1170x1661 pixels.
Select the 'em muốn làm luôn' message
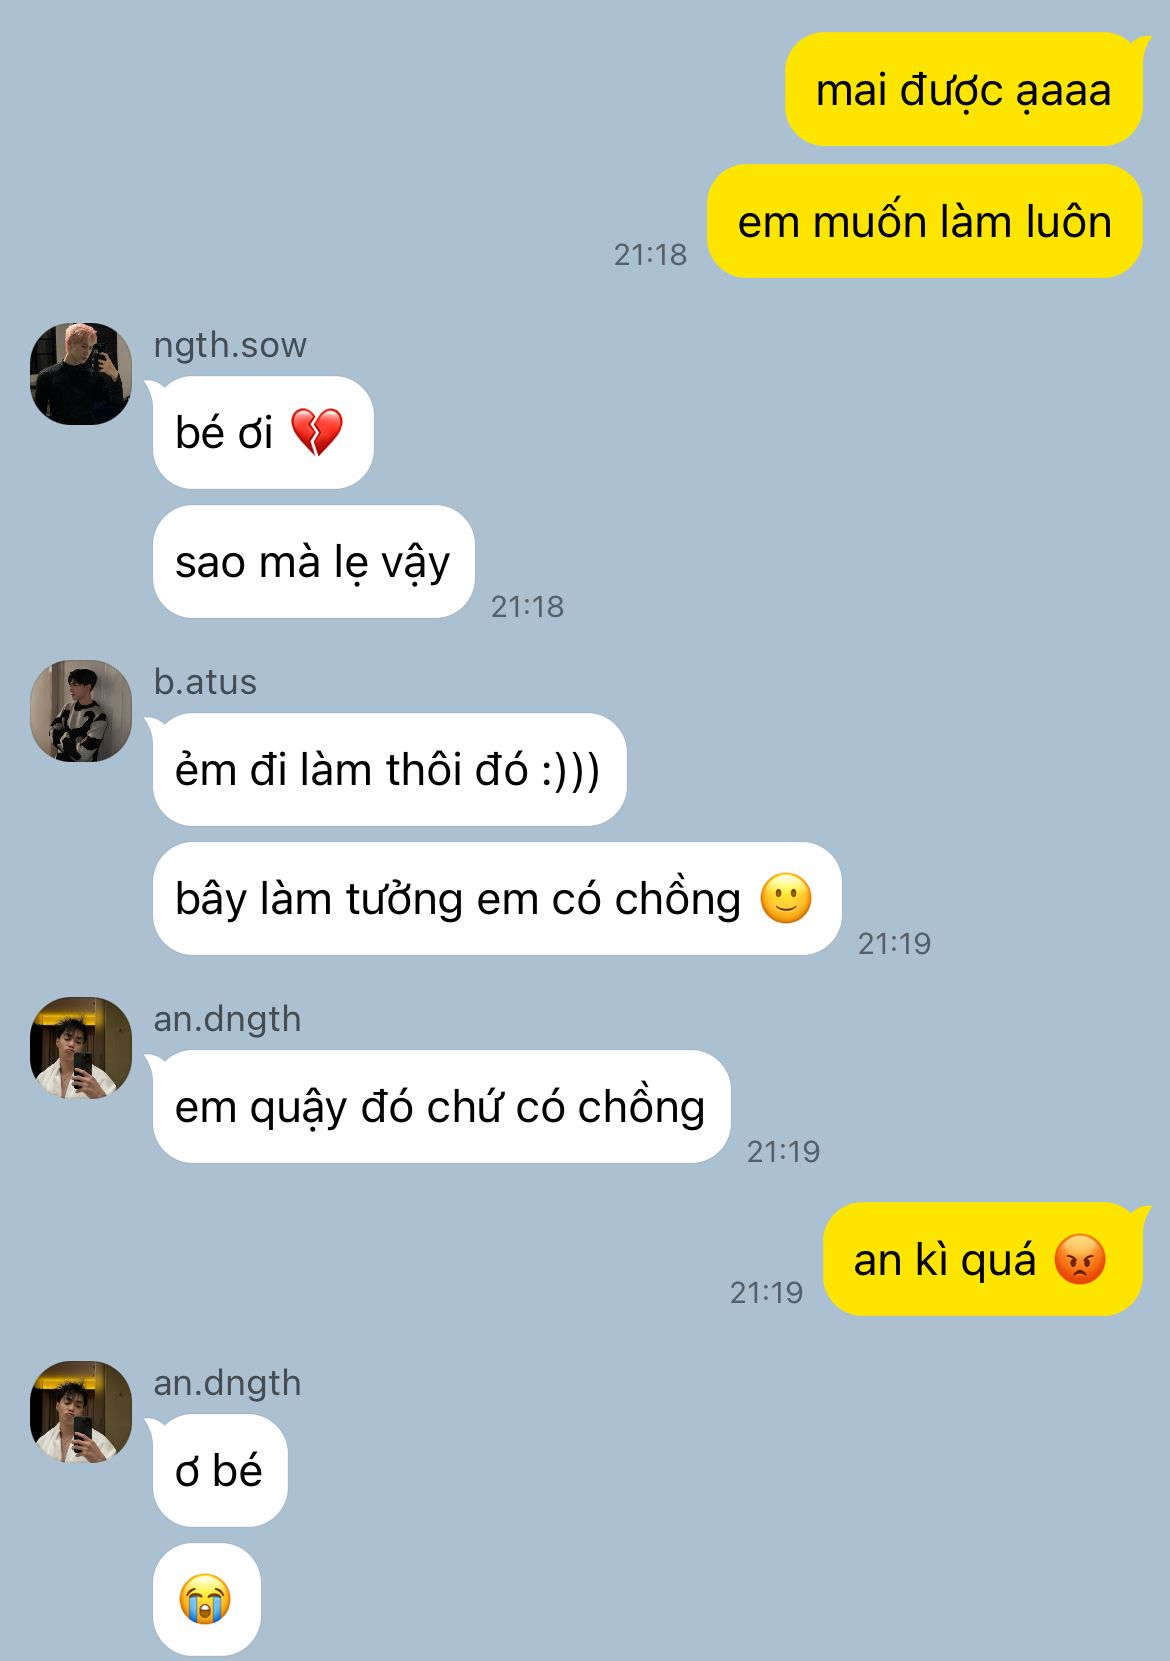pyautogui.click(x=925, y=221)
